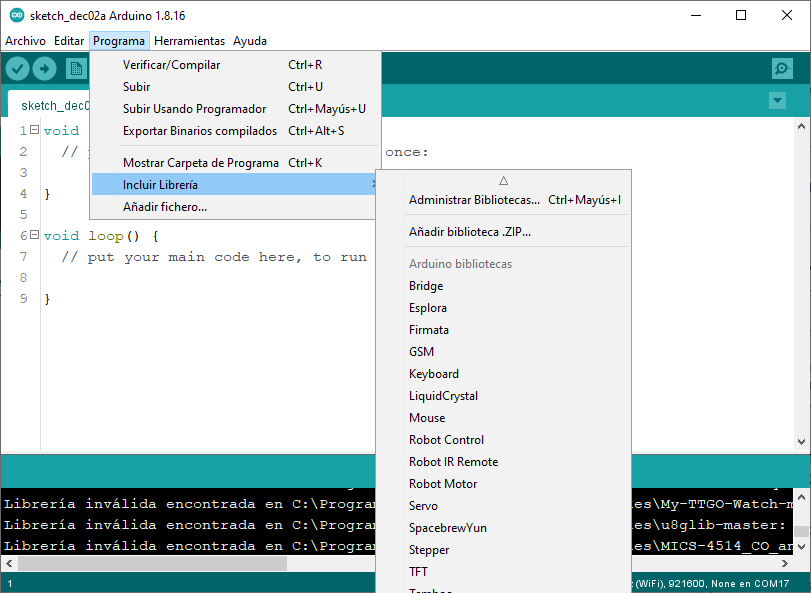
Task: Select Exportar Binarios compilados
Action: (x=235, y=131)
